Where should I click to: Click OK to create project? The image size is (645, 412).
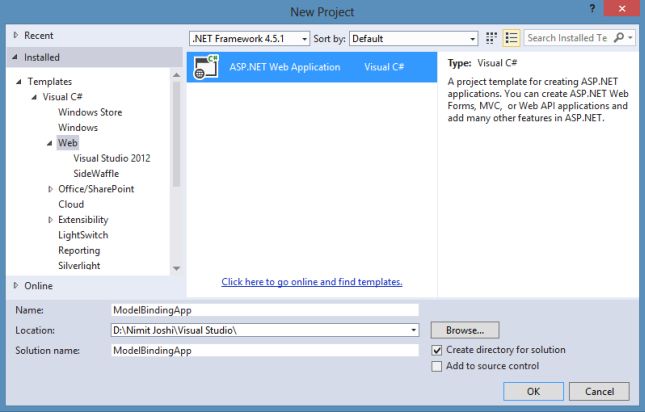coord(533,391)
